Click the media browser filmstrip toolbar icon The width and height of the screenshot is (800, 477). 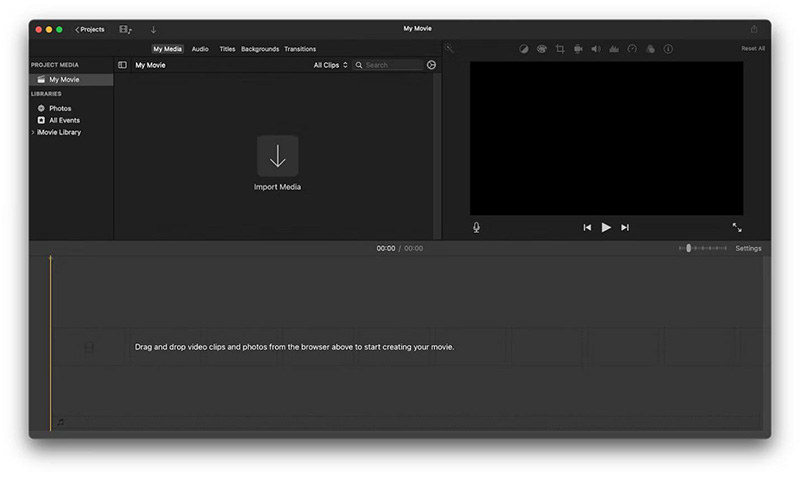coord(126,30)
